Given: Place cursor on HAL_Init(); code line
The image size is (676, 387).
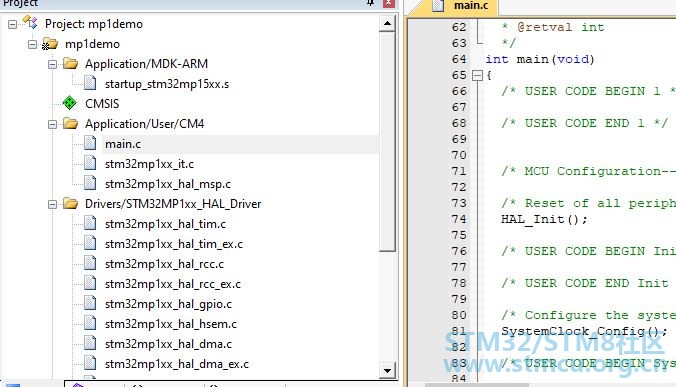Looking at the screenshot, I should [544, 219].
